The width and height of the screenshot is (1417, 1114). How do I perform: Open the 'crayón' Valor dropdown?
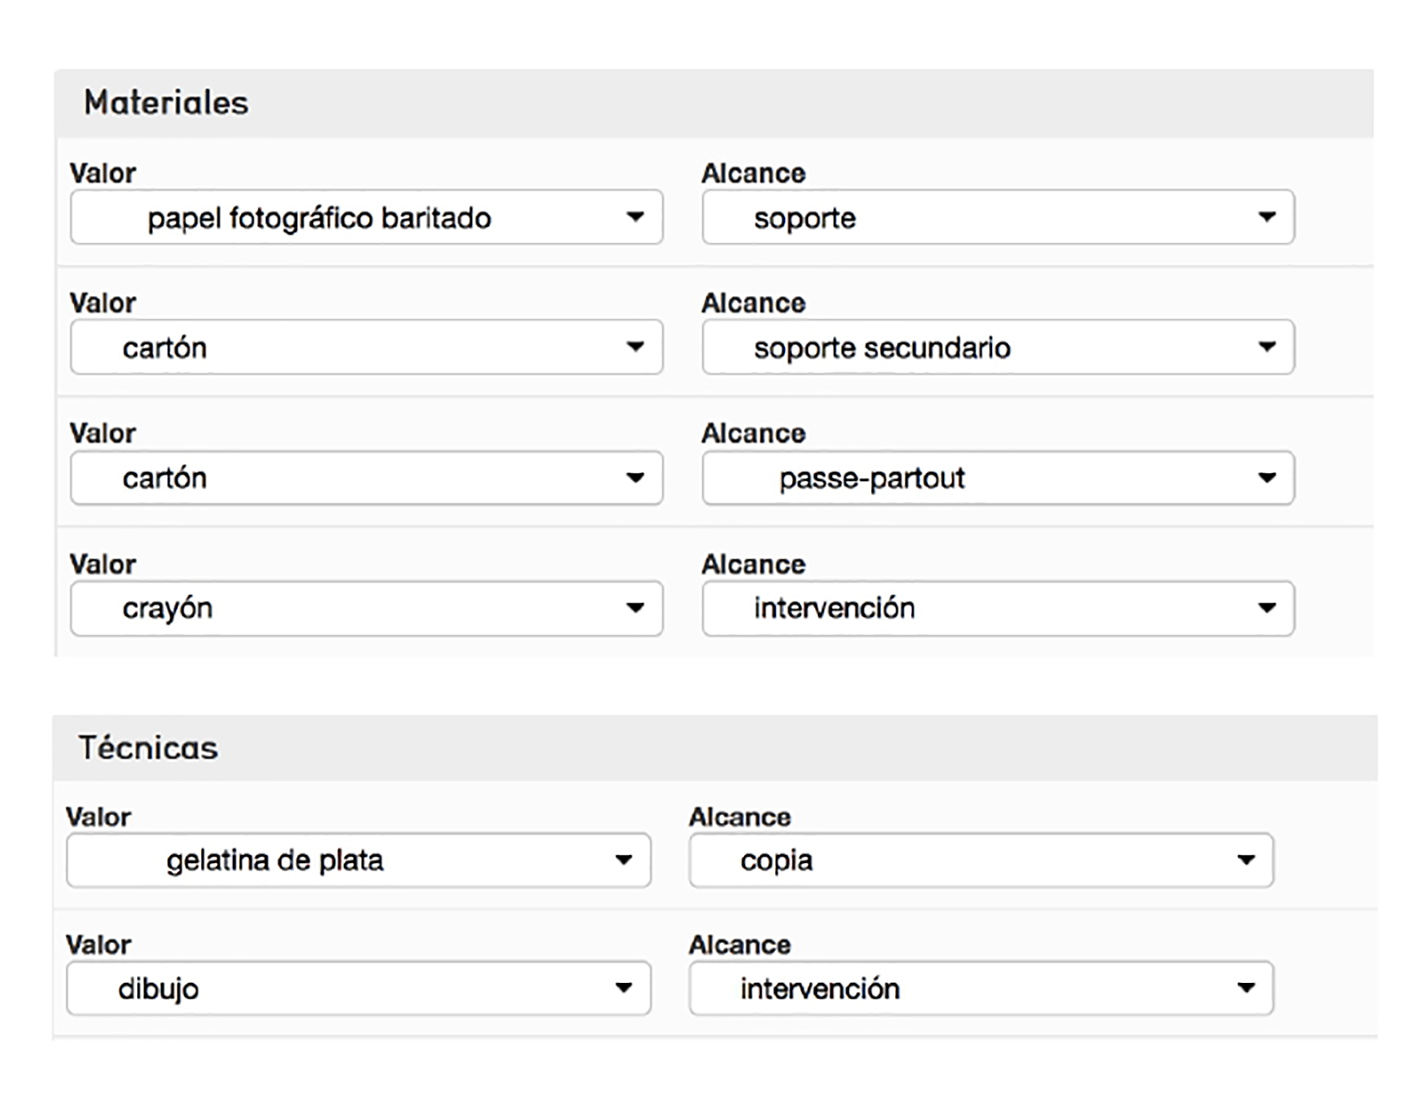[366, 608]
